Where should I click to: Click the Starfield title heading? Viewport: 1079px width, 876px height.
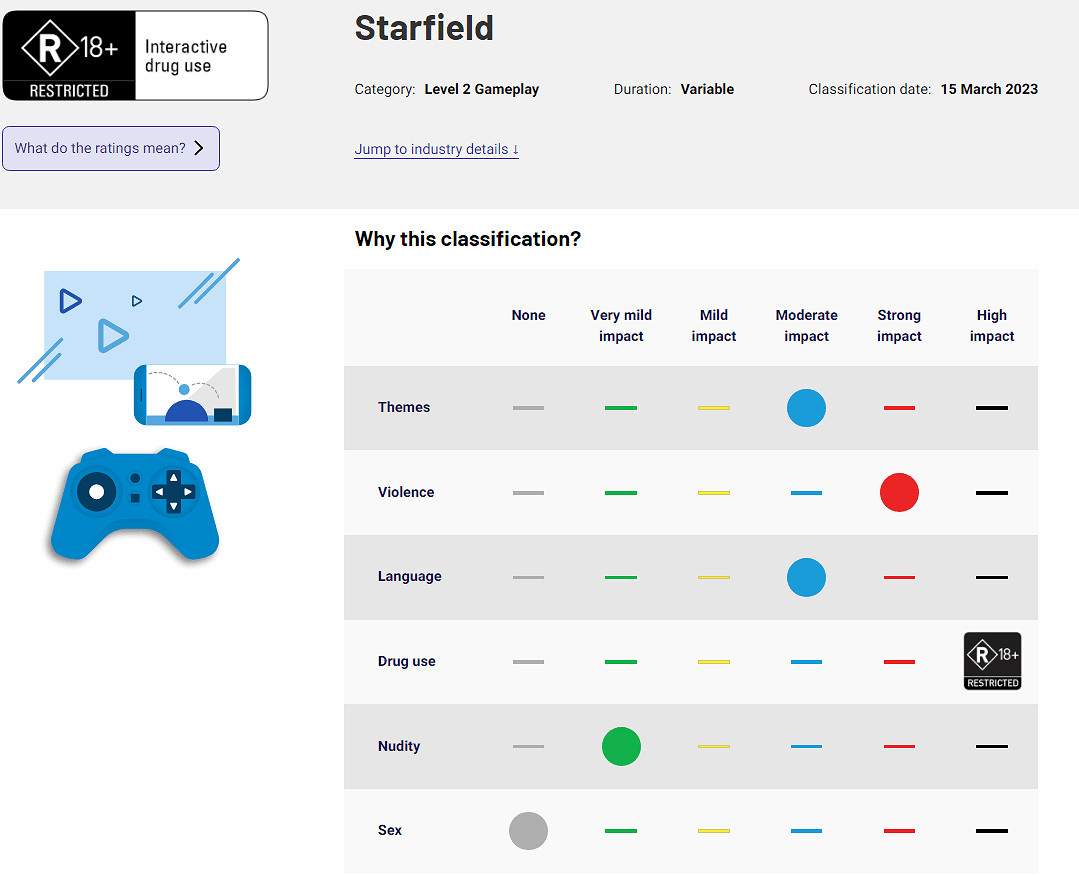click(424, 28)
